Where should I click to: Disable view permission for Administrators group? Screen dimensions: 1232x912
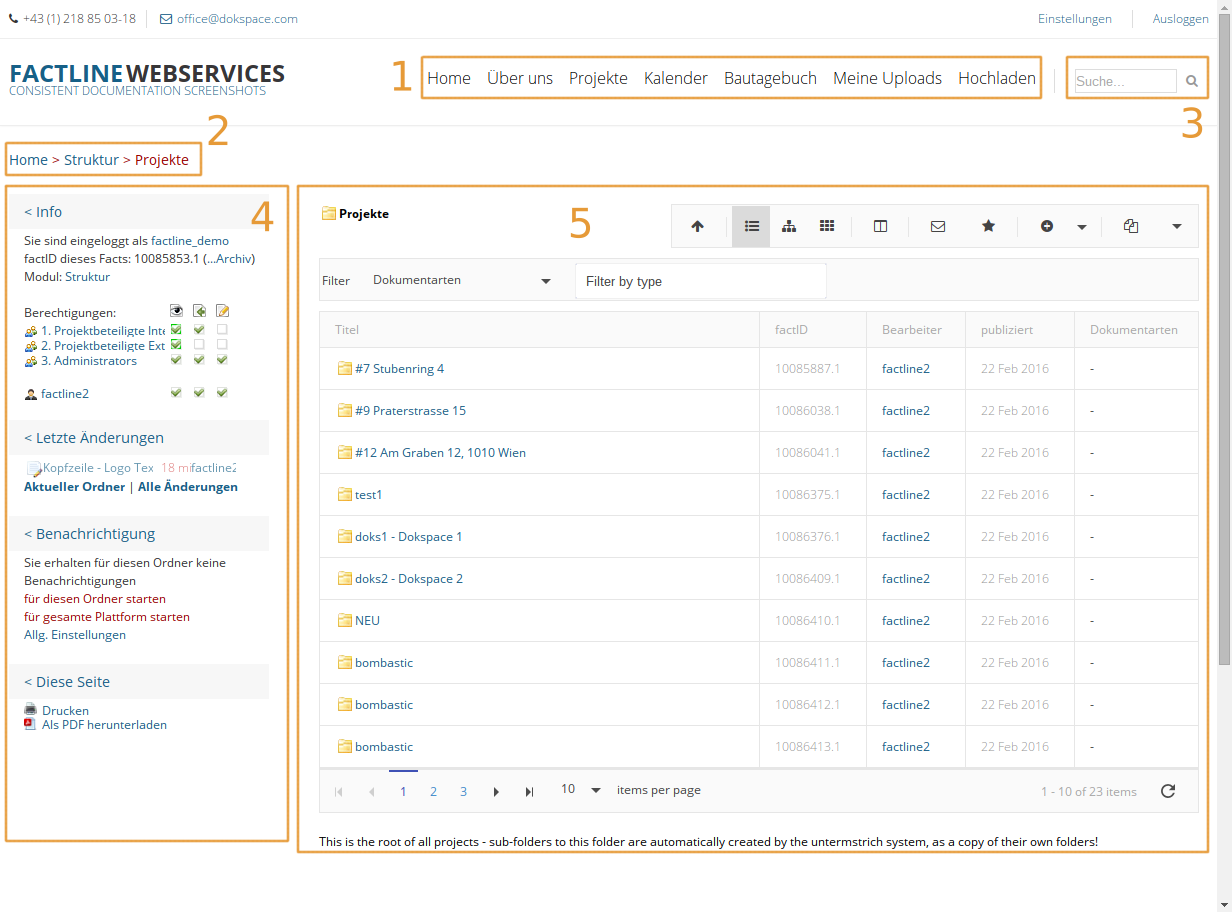point(176,359)
